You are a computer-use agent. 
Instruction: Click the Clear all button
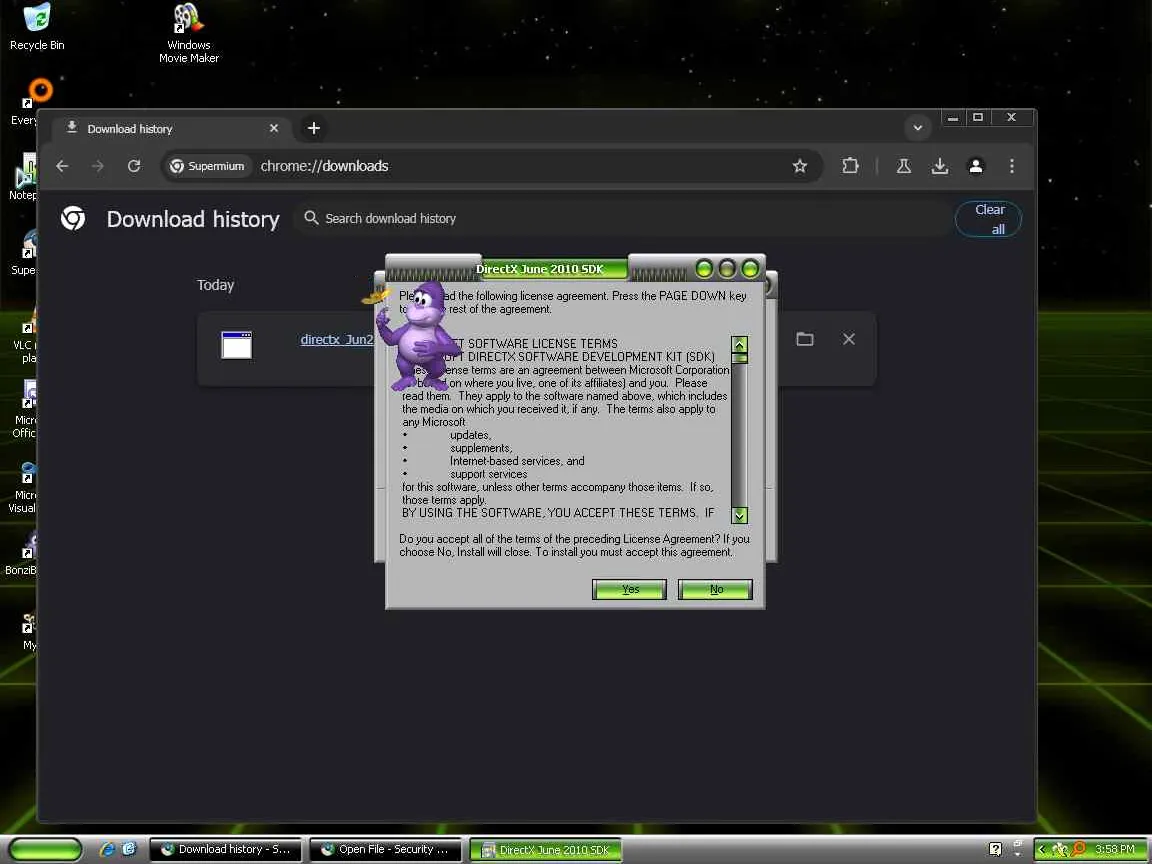click(x=988, y=219)
